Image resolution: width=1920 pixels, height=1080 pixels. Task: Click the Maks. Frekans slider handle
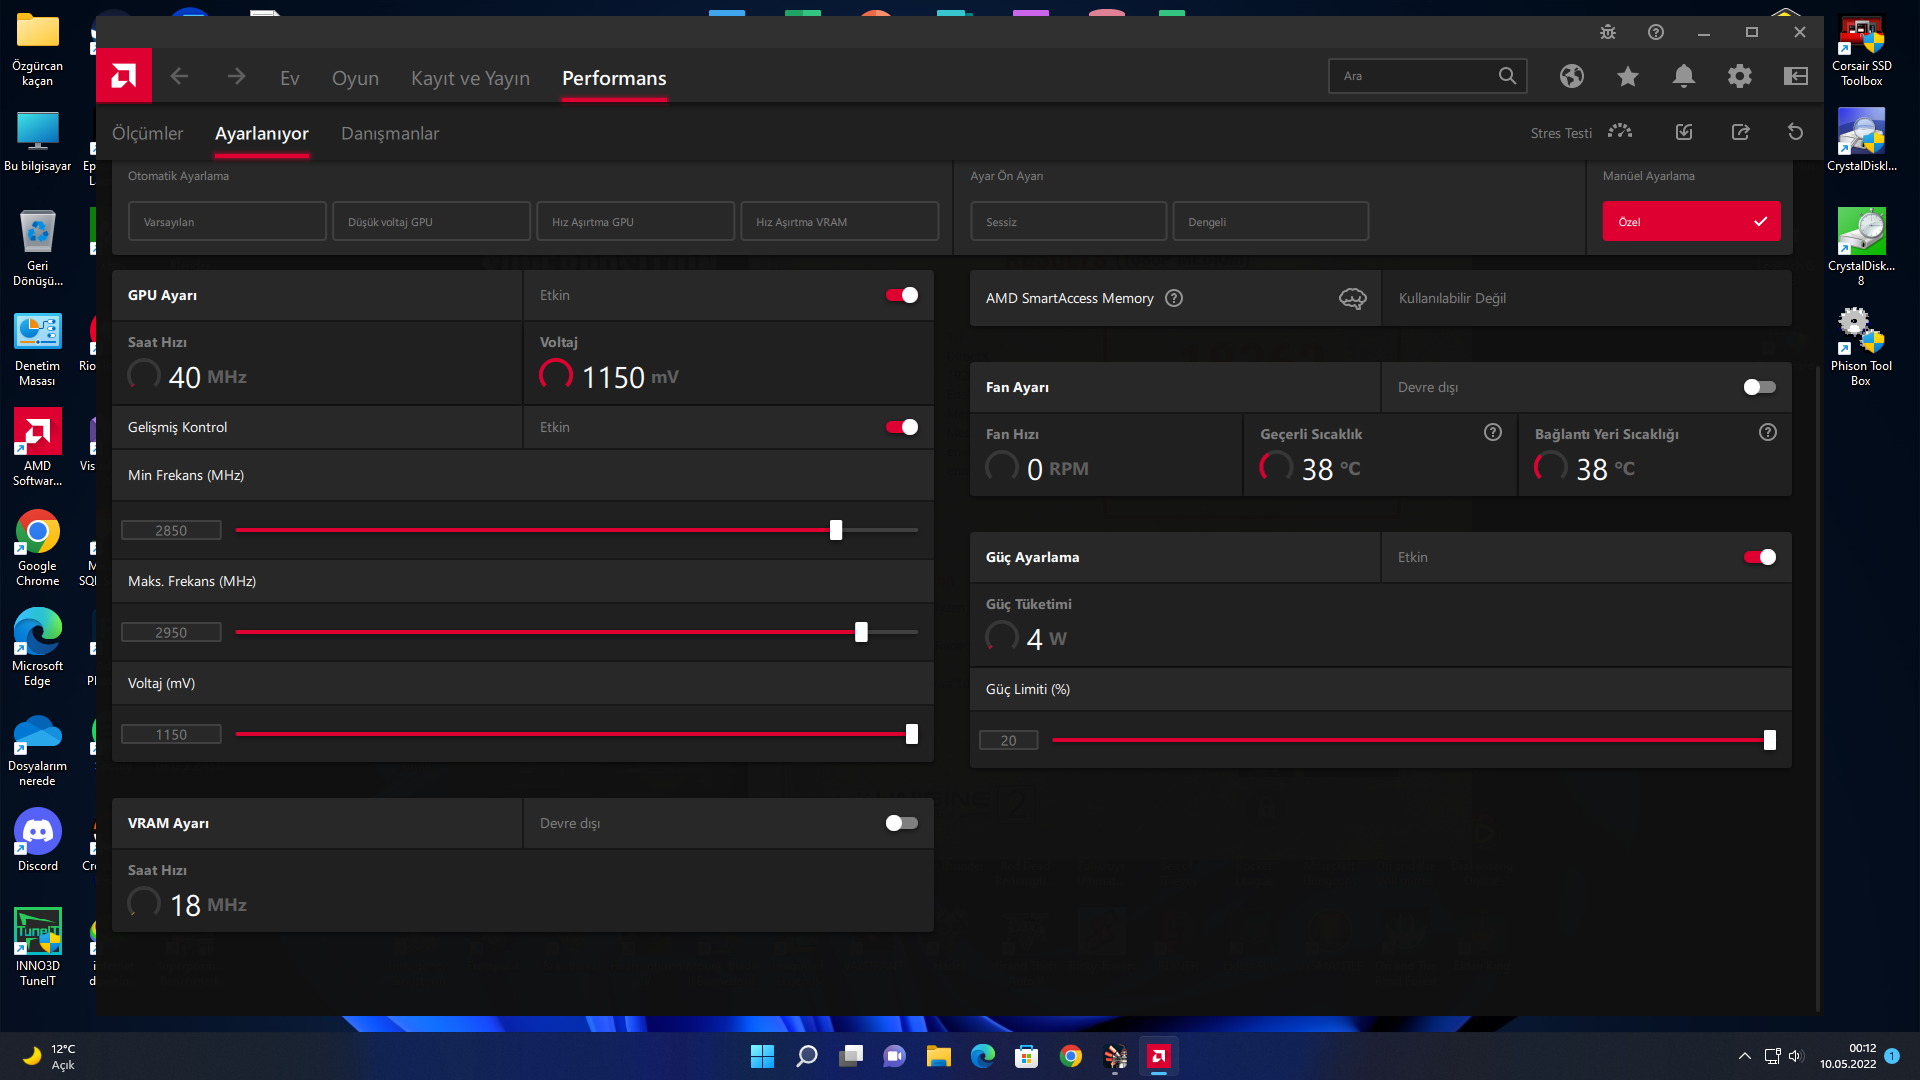(x=861, y=632)
